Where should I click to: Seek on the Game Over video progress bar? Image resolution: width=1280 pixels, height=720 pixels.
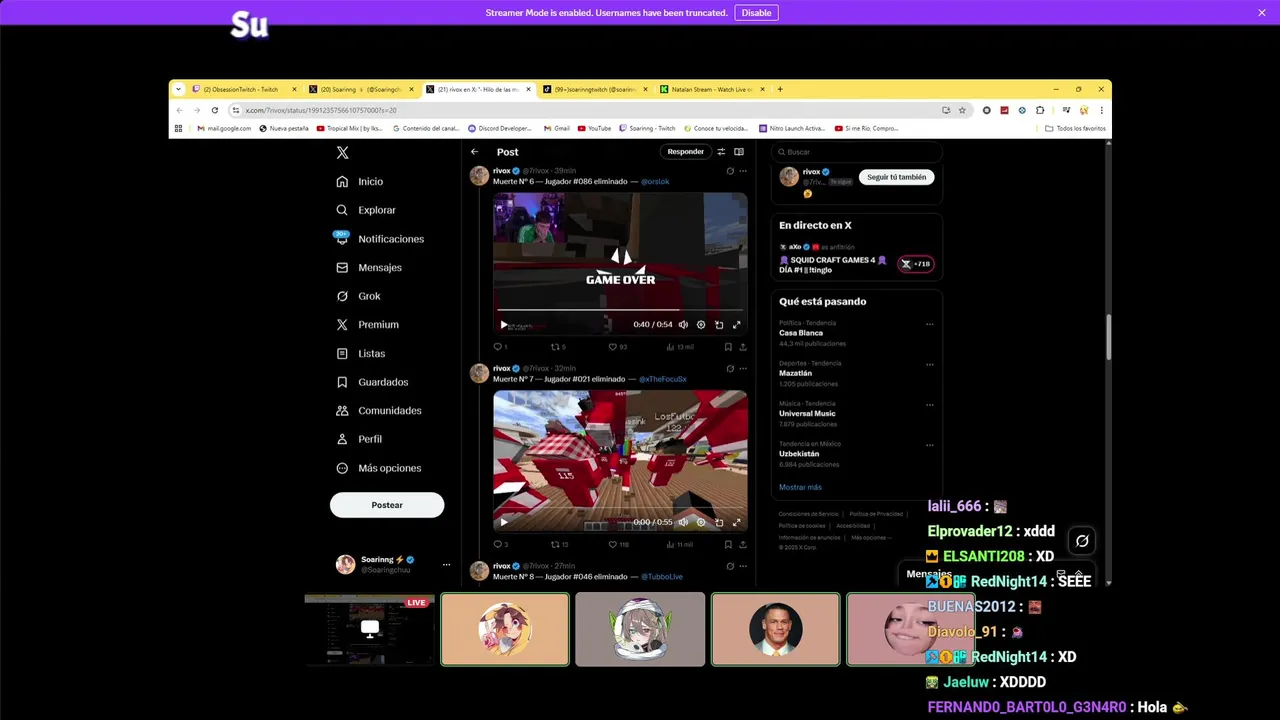[x=620, y=310]
